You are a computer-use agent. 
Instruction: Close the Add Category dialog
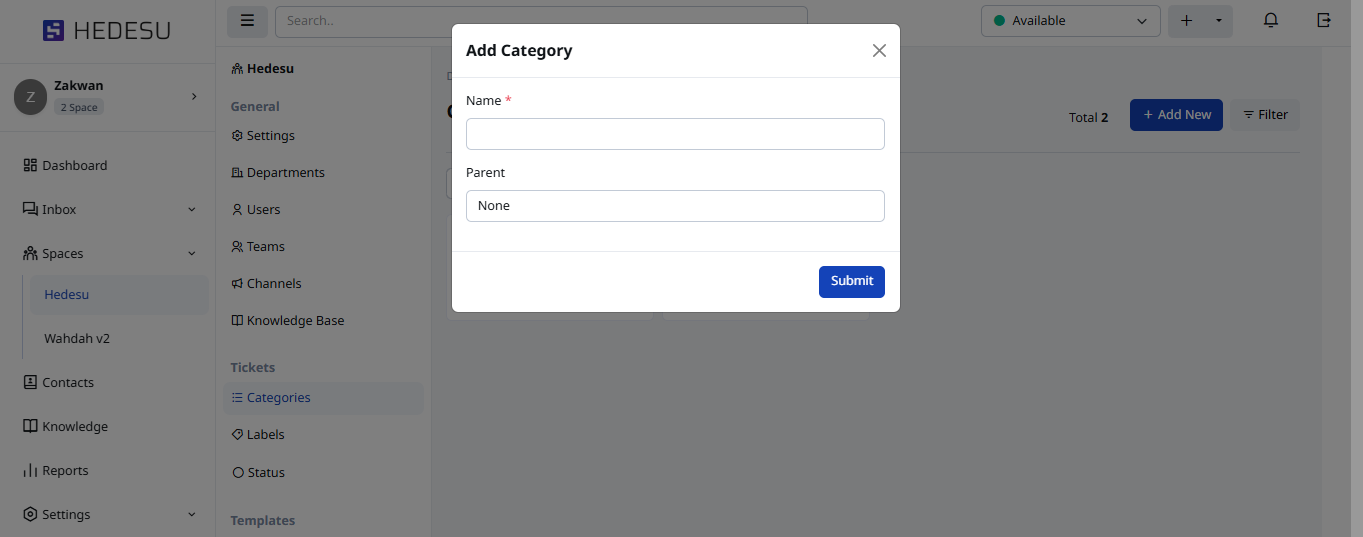(x=879, y=51)
